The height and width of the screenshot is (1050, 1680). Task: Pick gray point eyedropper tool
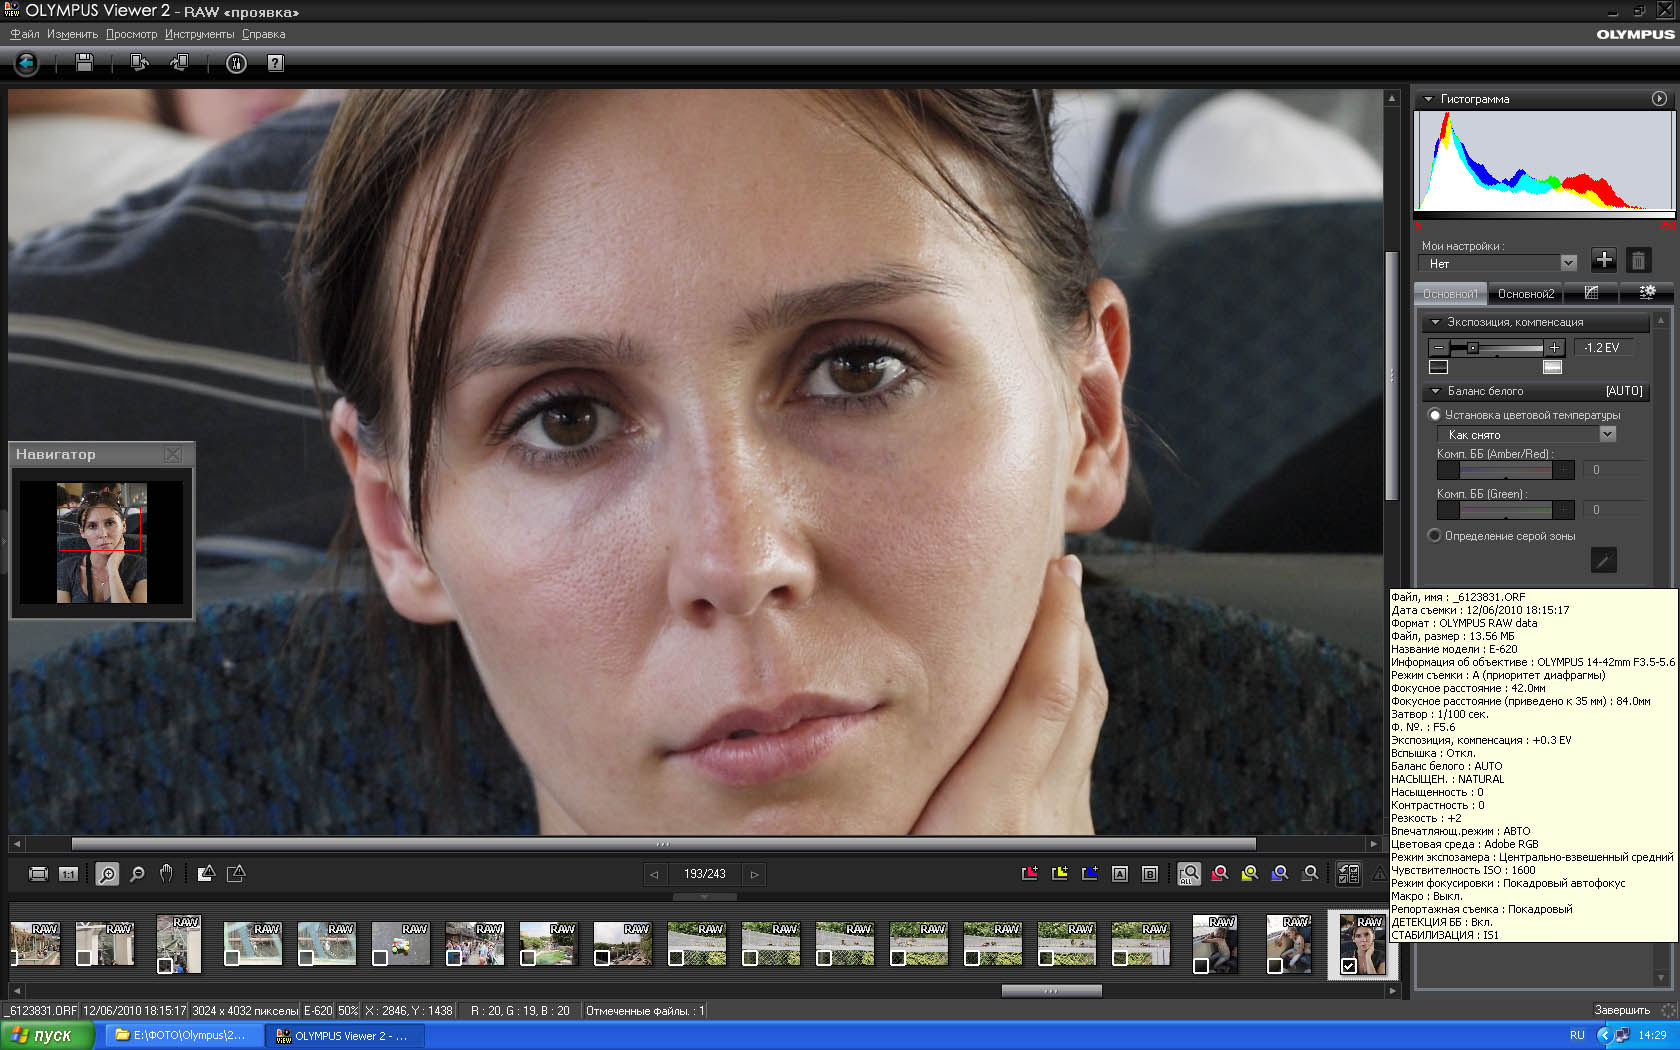coord(1604,560)
